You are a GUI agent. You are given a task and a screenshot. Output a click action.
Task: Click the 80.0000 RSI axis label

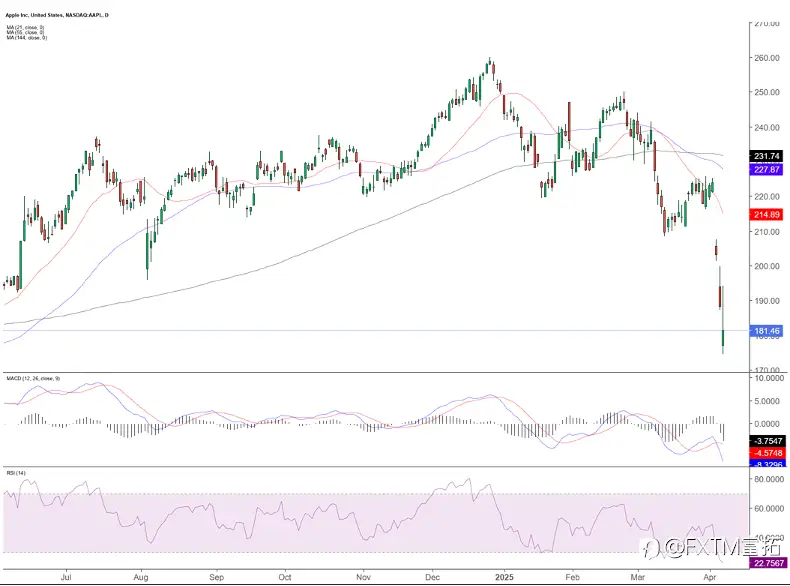pyautogui.click(x=769, y=479)
